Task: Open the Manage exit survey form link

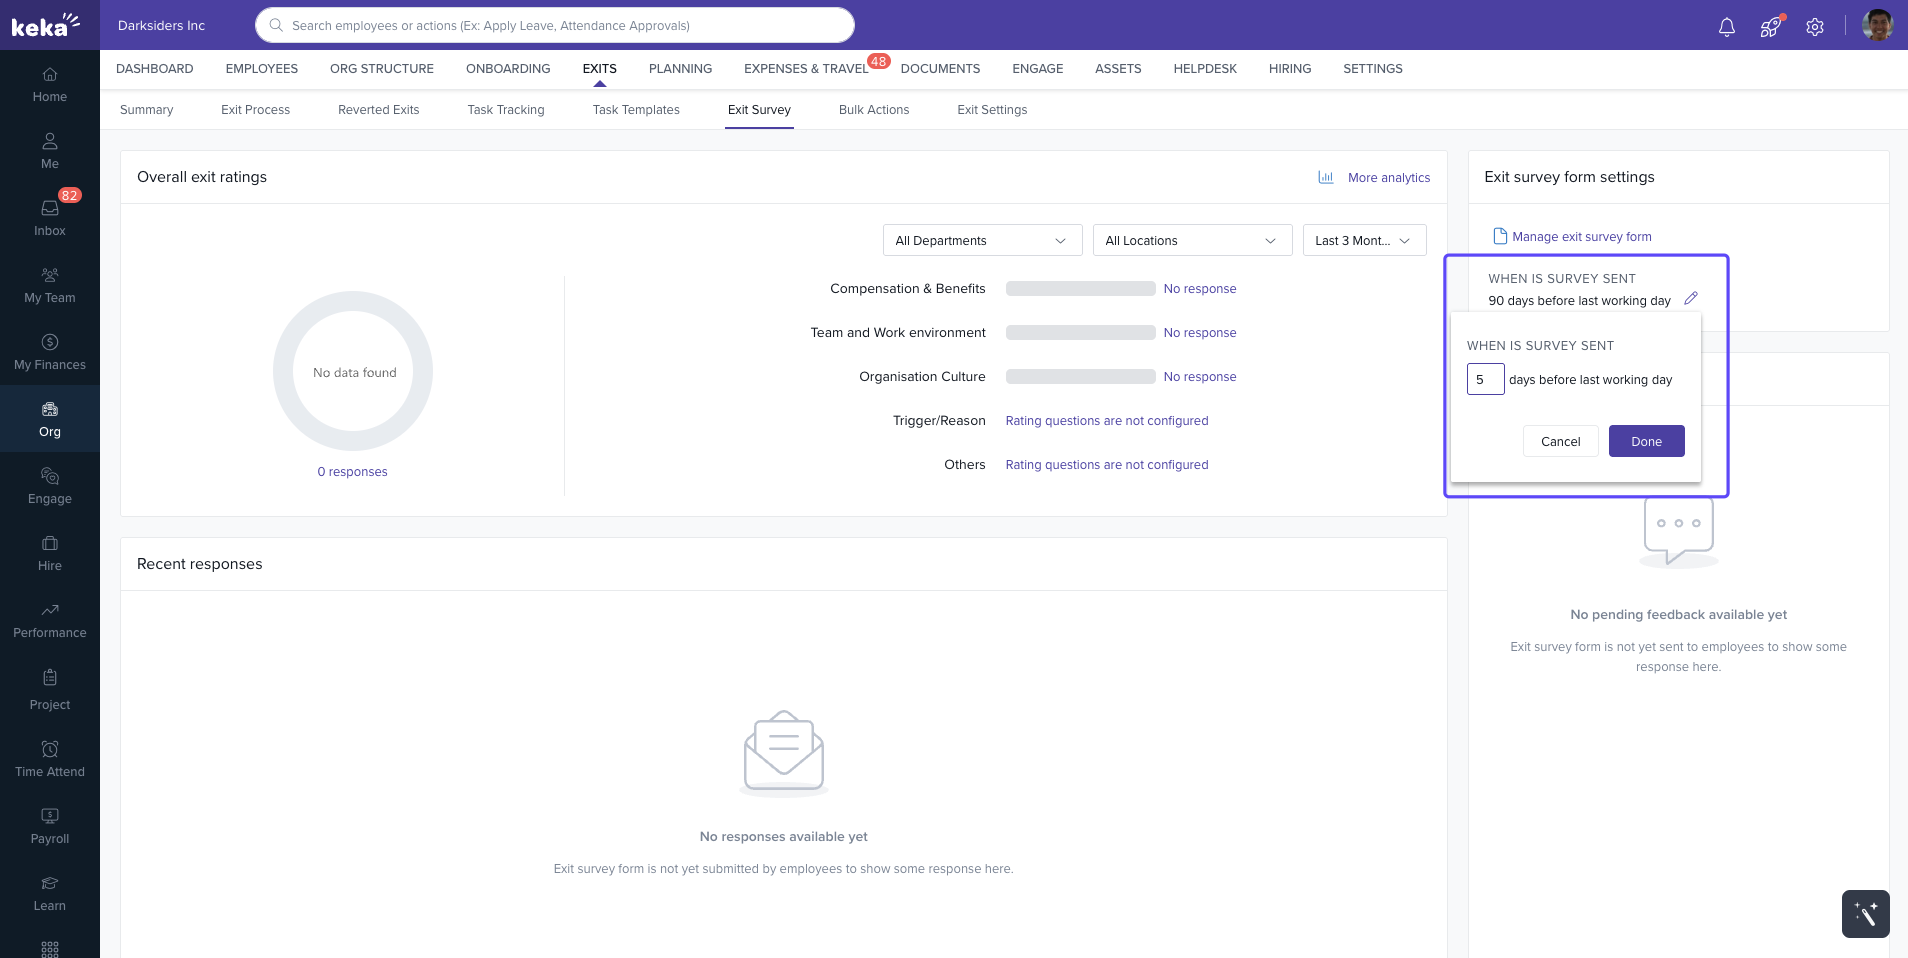Action: pos(1580,237)
